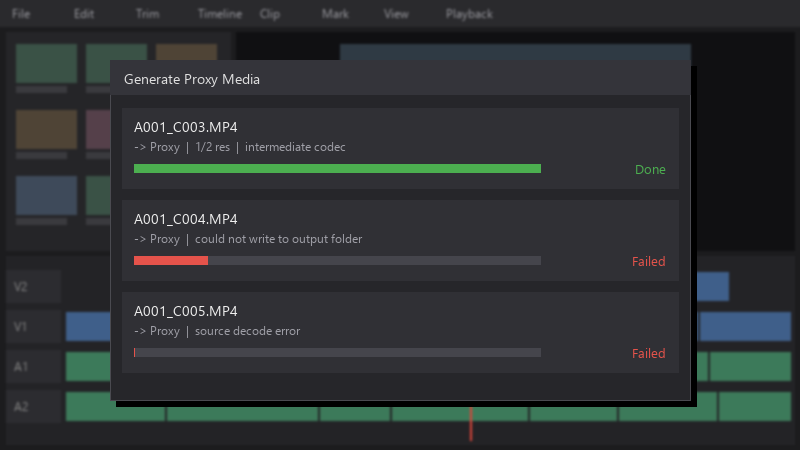Open the View menu
The width and height of the screenshot is (800, 450).
click(396, 14)
